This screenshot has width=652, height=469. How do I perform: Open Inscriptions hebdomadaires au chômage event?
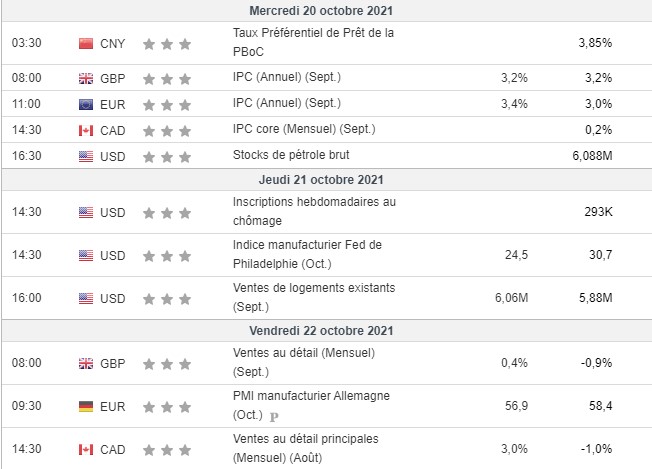(x=314, y=211)
